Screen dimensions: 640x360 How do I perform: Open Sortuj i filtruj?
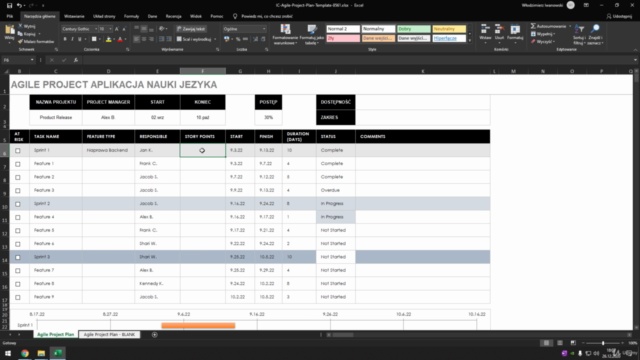tap(579, 34)
